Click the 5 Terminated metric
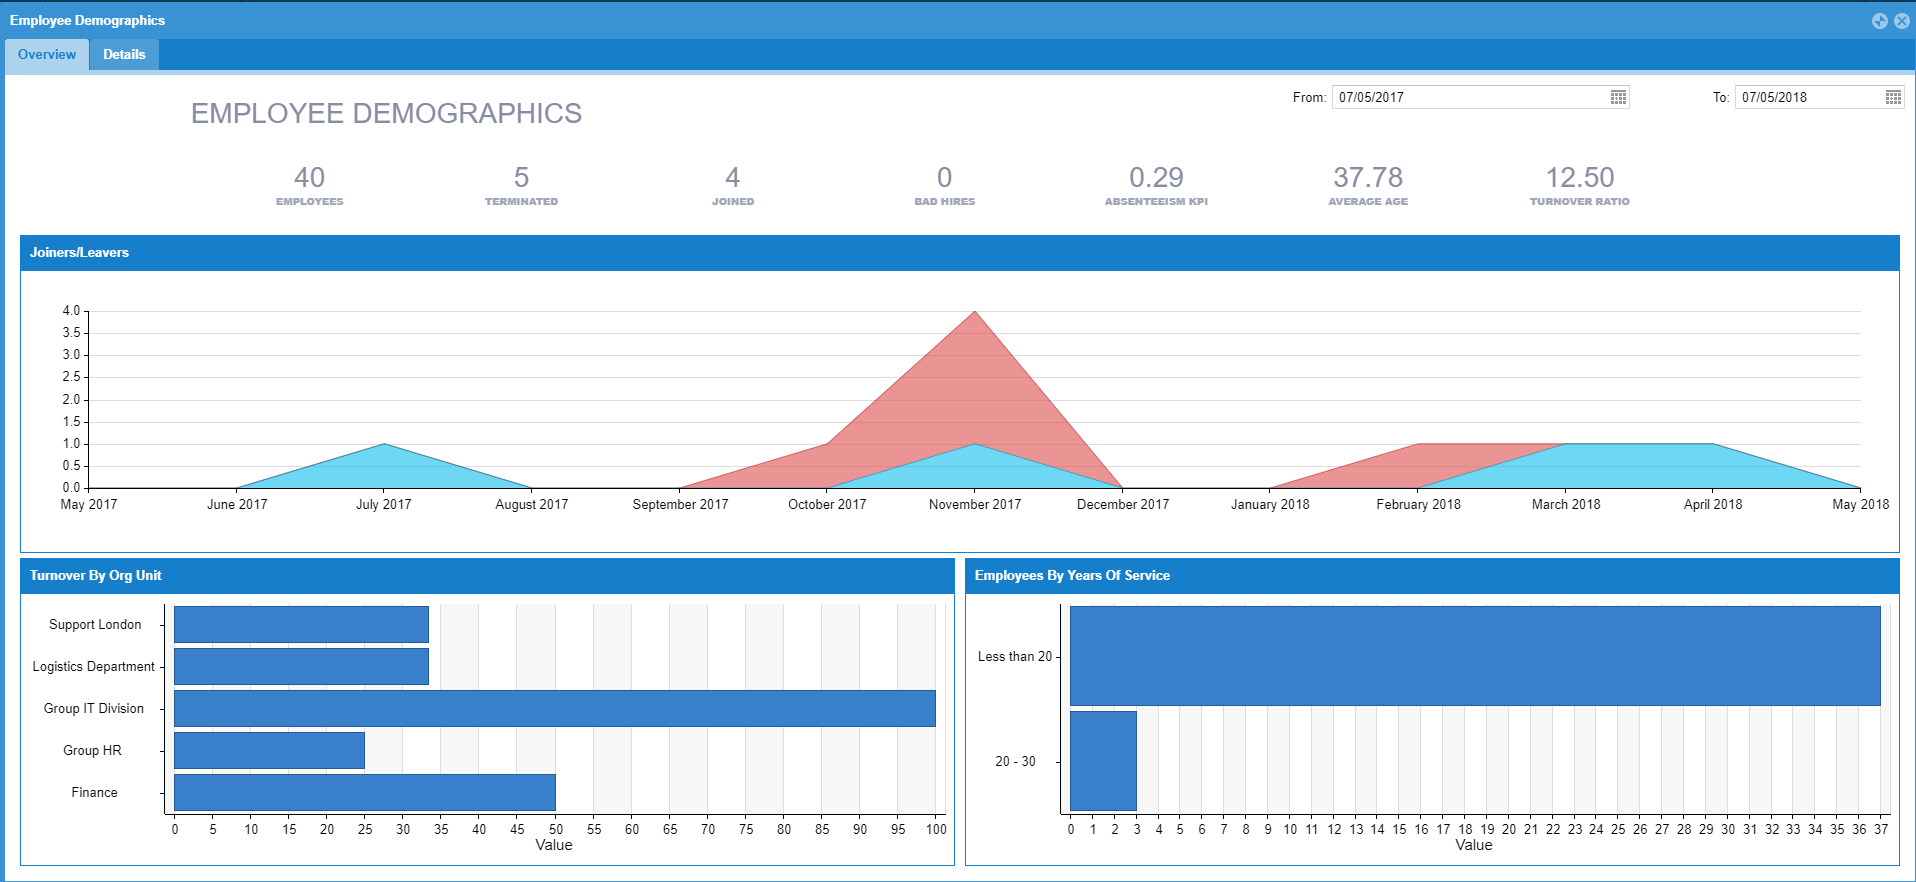Image resolution: width=1916 pixels, height=882 pixels. click(521, 186)
